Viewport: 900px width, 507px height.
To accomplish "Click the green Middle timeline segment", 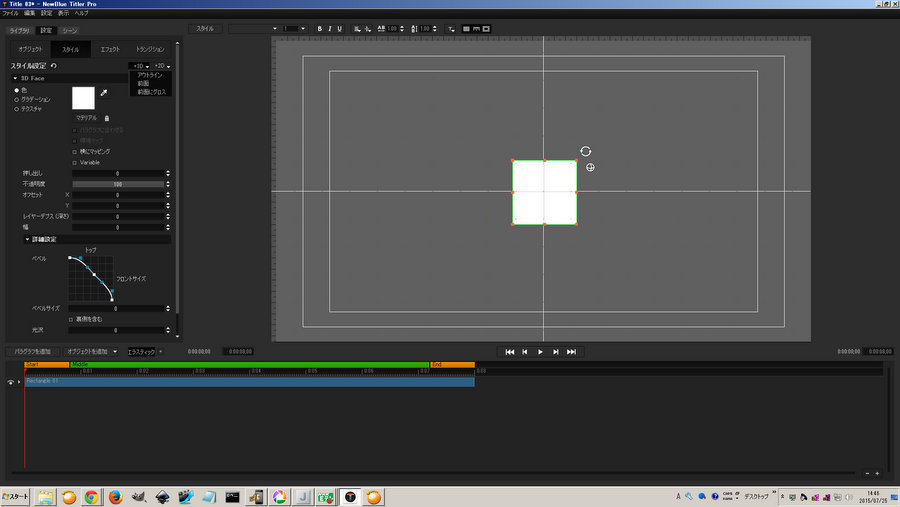I will (249, 365).
